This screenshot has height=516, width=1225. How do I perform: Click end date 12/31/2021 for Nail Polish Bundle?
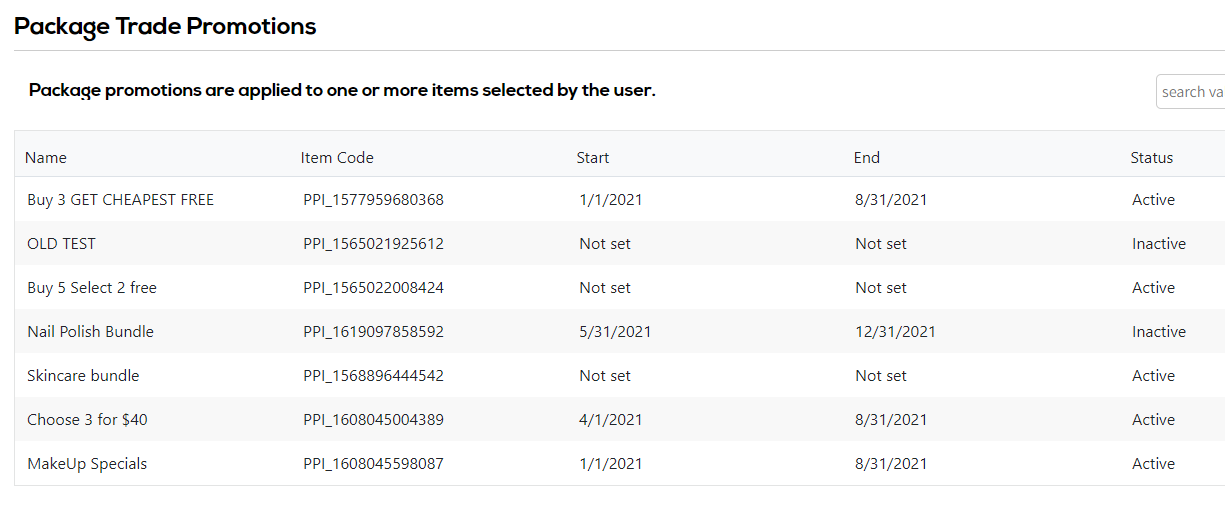895,331
